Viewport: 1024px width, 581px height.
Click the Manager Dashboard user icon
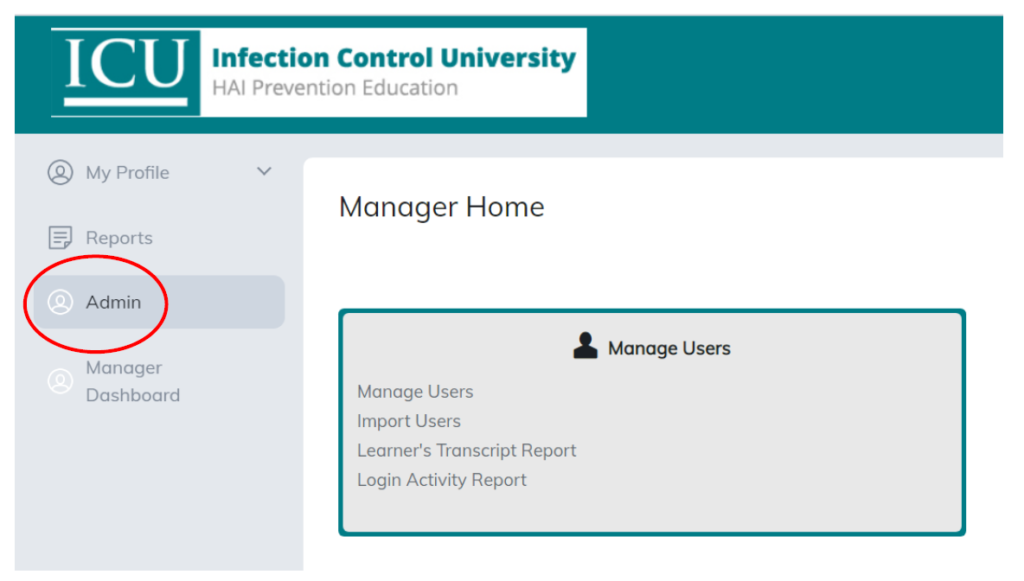[x=59, y=381]
